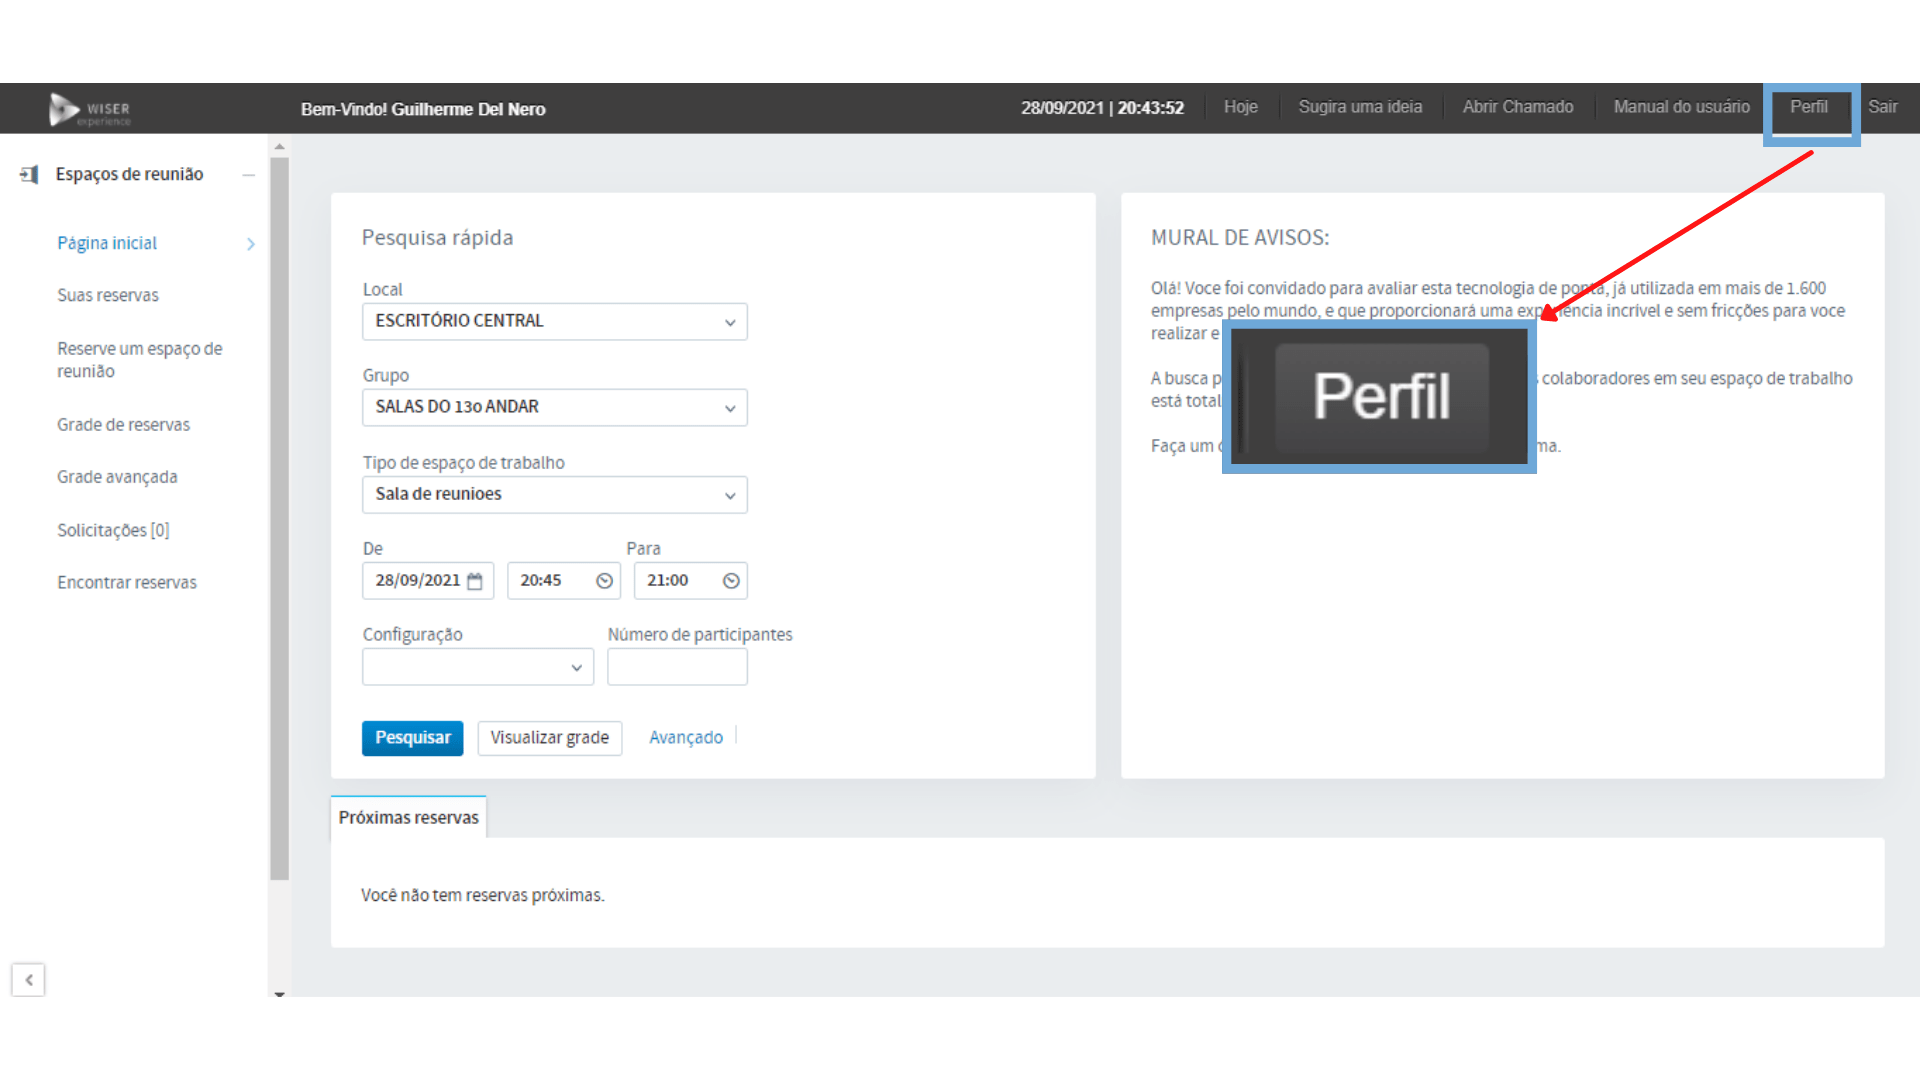The width and height of the screenshot is (1920, 1080).
Task: Open Reserve um espaço de reunião
Action: (x=140, y=360)
